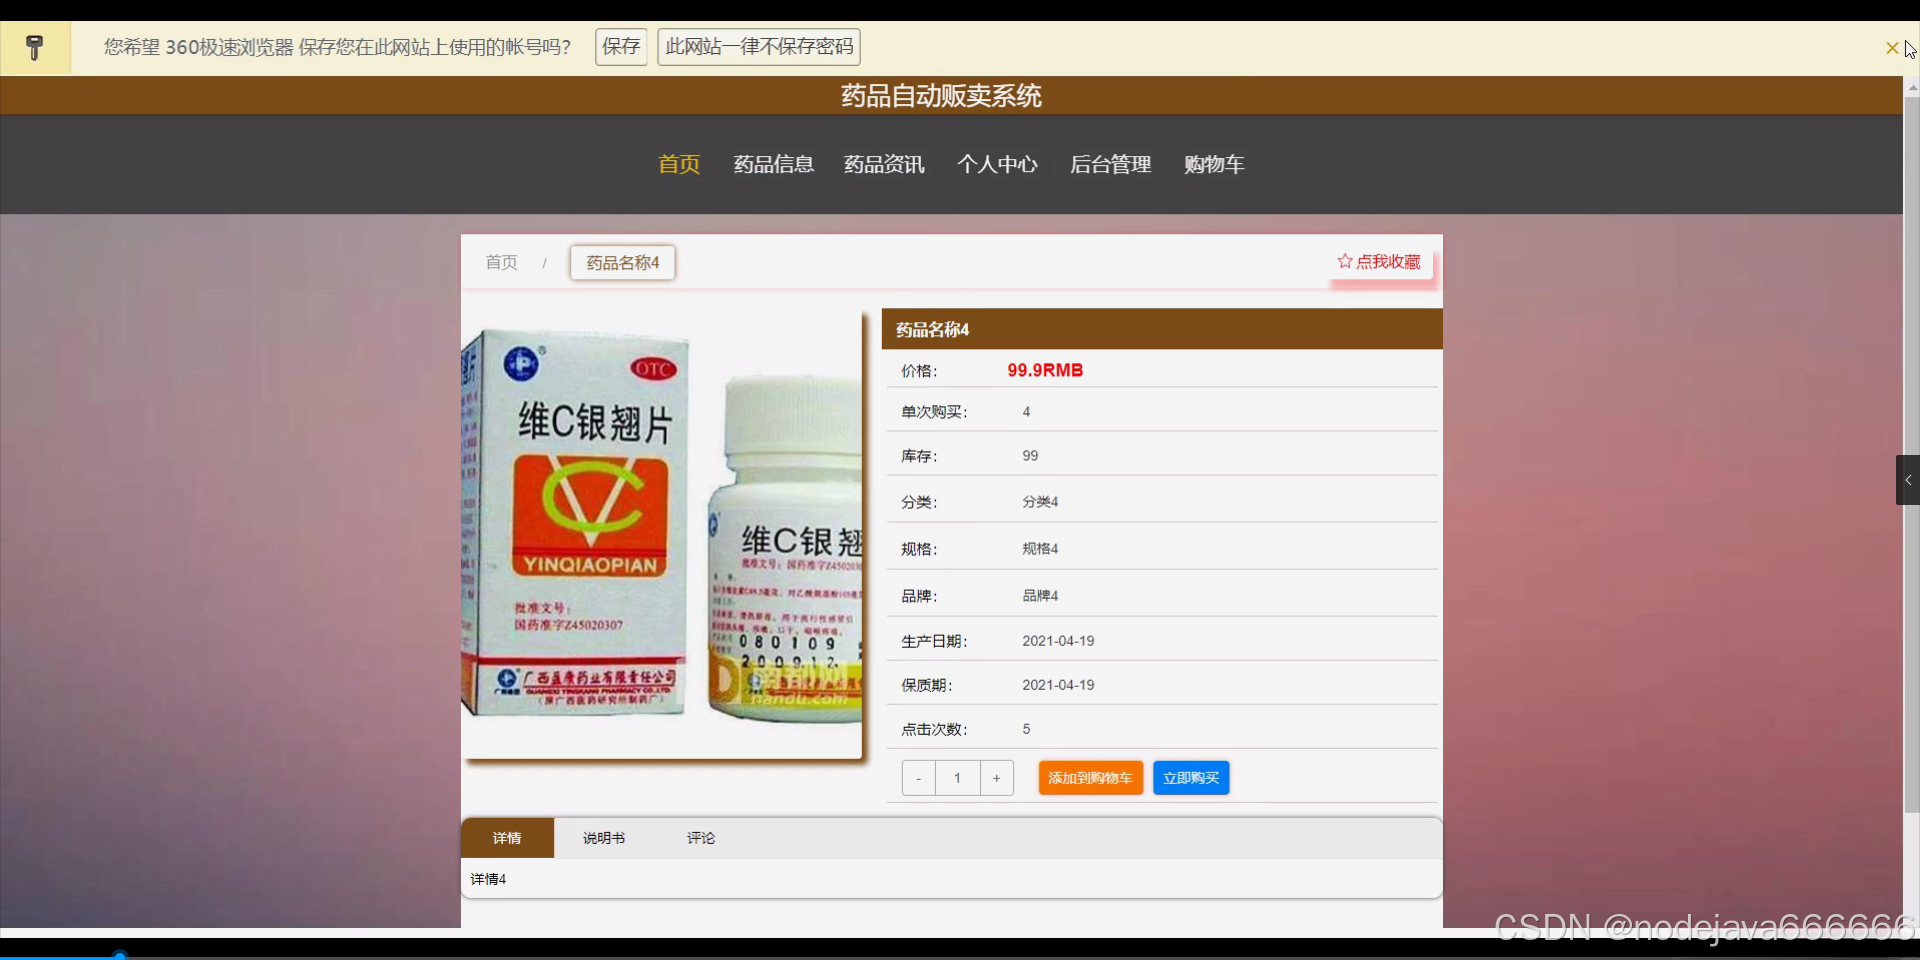The image size is (1920, 960).
Task: Dismiss the save-password bar with the X
Action: click(1891, 48)
